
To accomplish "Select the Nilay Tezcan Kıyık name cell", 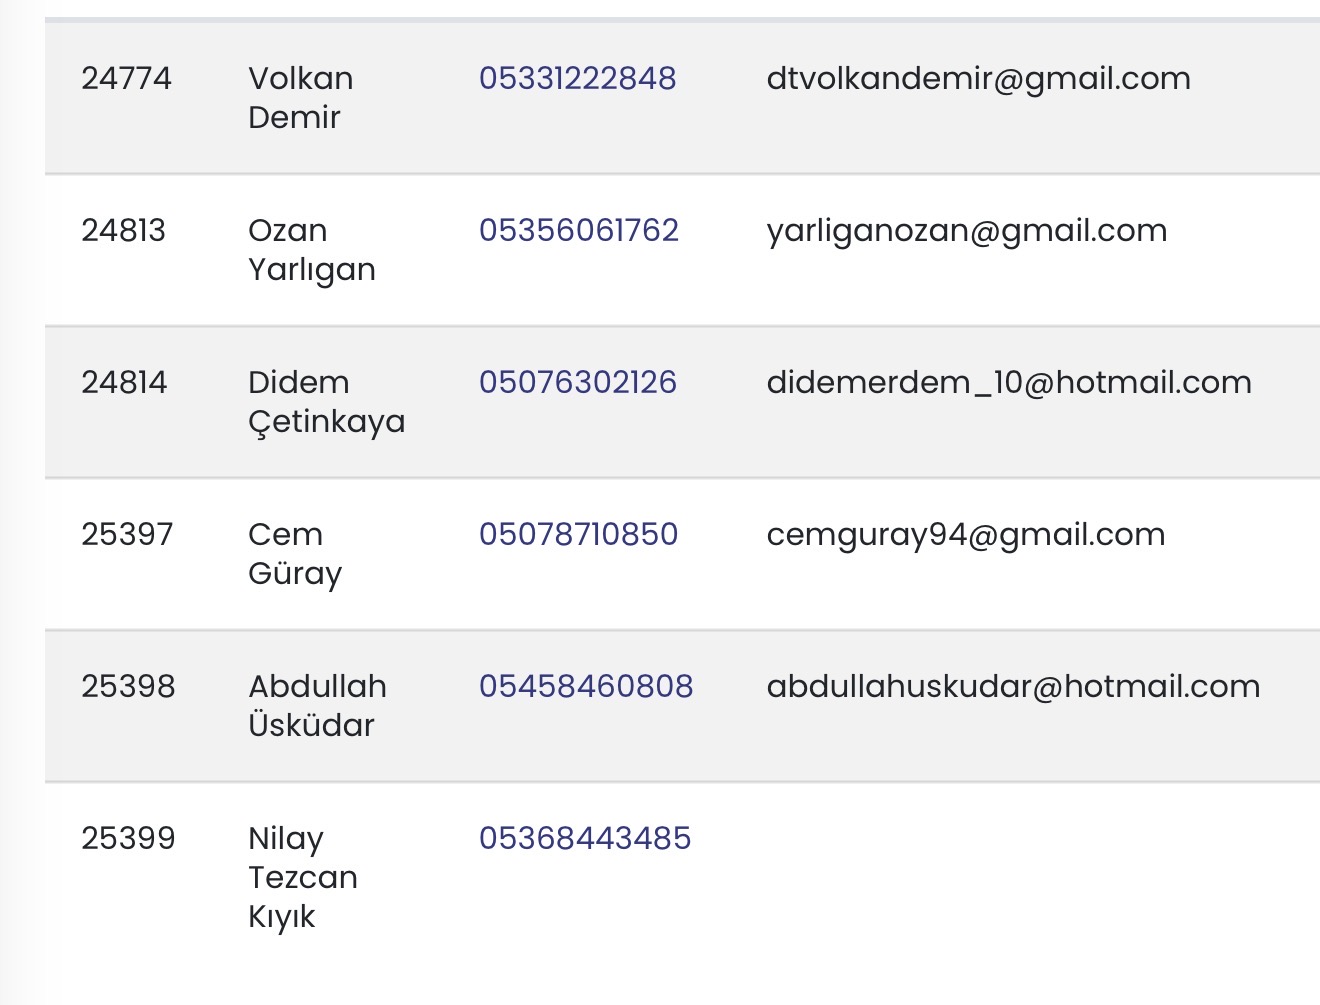I will (x=302, y=877).
